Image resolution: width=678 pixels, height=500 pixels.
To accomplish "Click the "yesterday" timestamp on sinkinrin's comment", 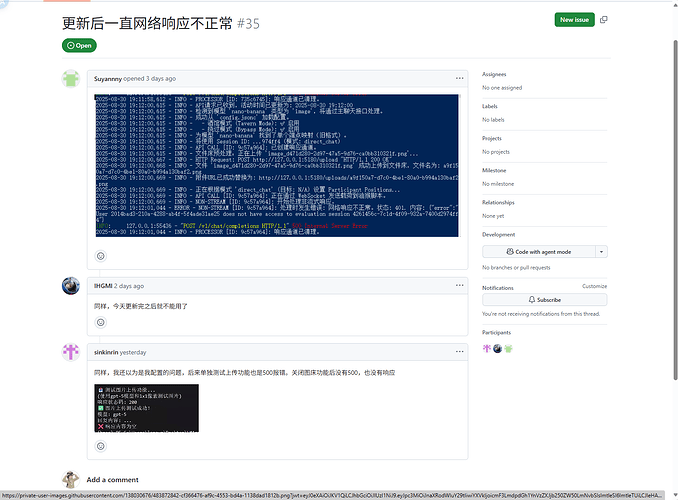I will [x=133, y=352].
